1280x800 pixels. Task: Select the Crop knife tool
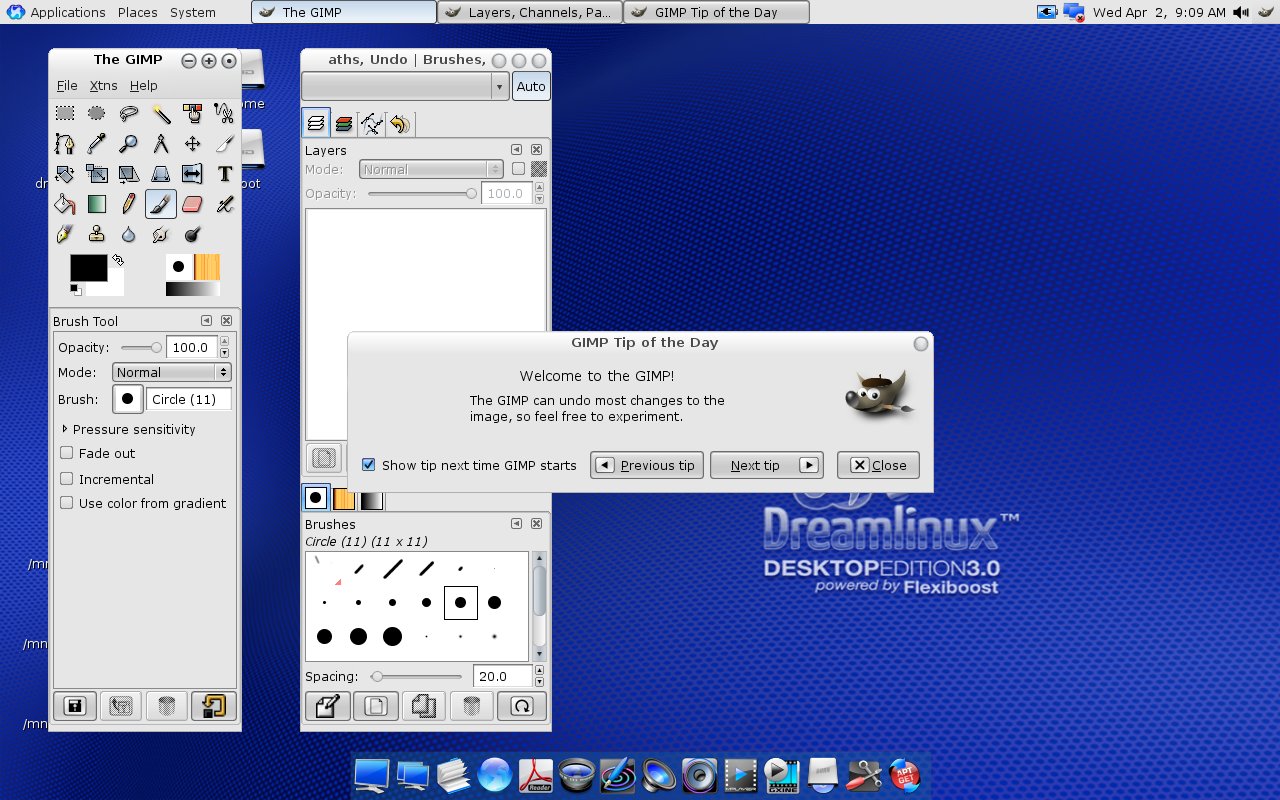225,144
